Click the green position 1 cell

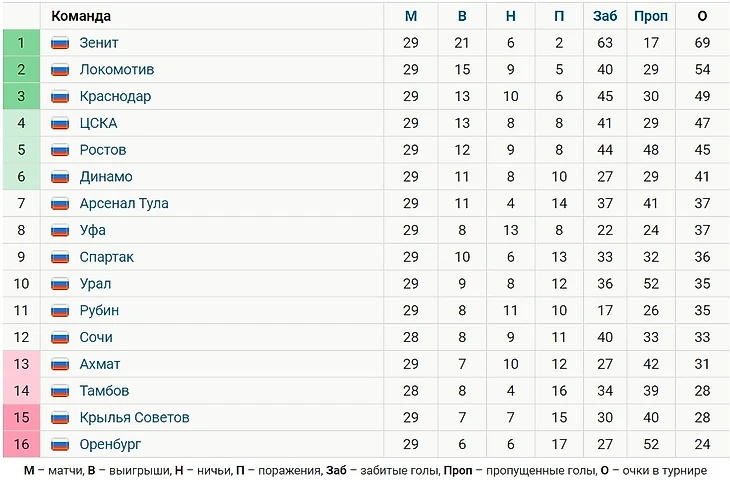pyautogui.click(x=21, y=43)
